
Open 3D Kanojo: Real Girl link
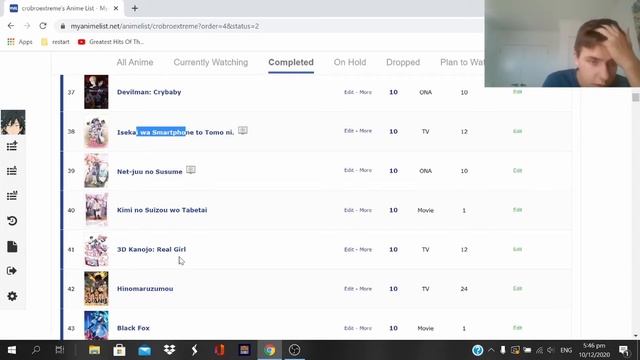[151, 249]
